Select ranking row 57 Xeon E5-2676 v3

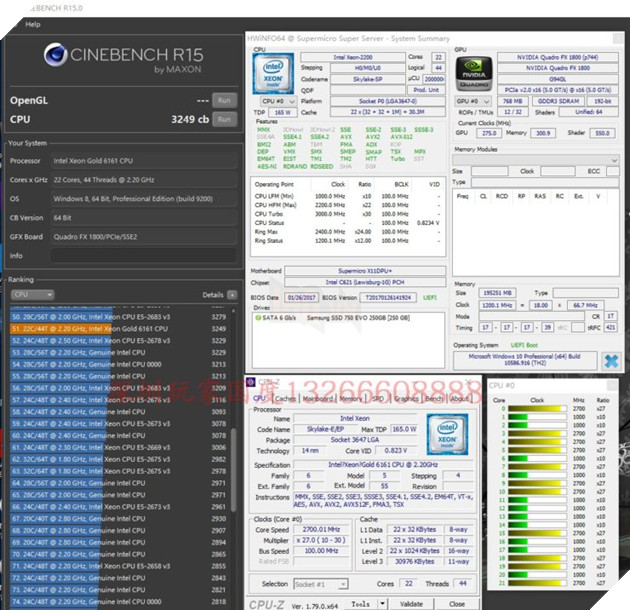coord(119,400)
